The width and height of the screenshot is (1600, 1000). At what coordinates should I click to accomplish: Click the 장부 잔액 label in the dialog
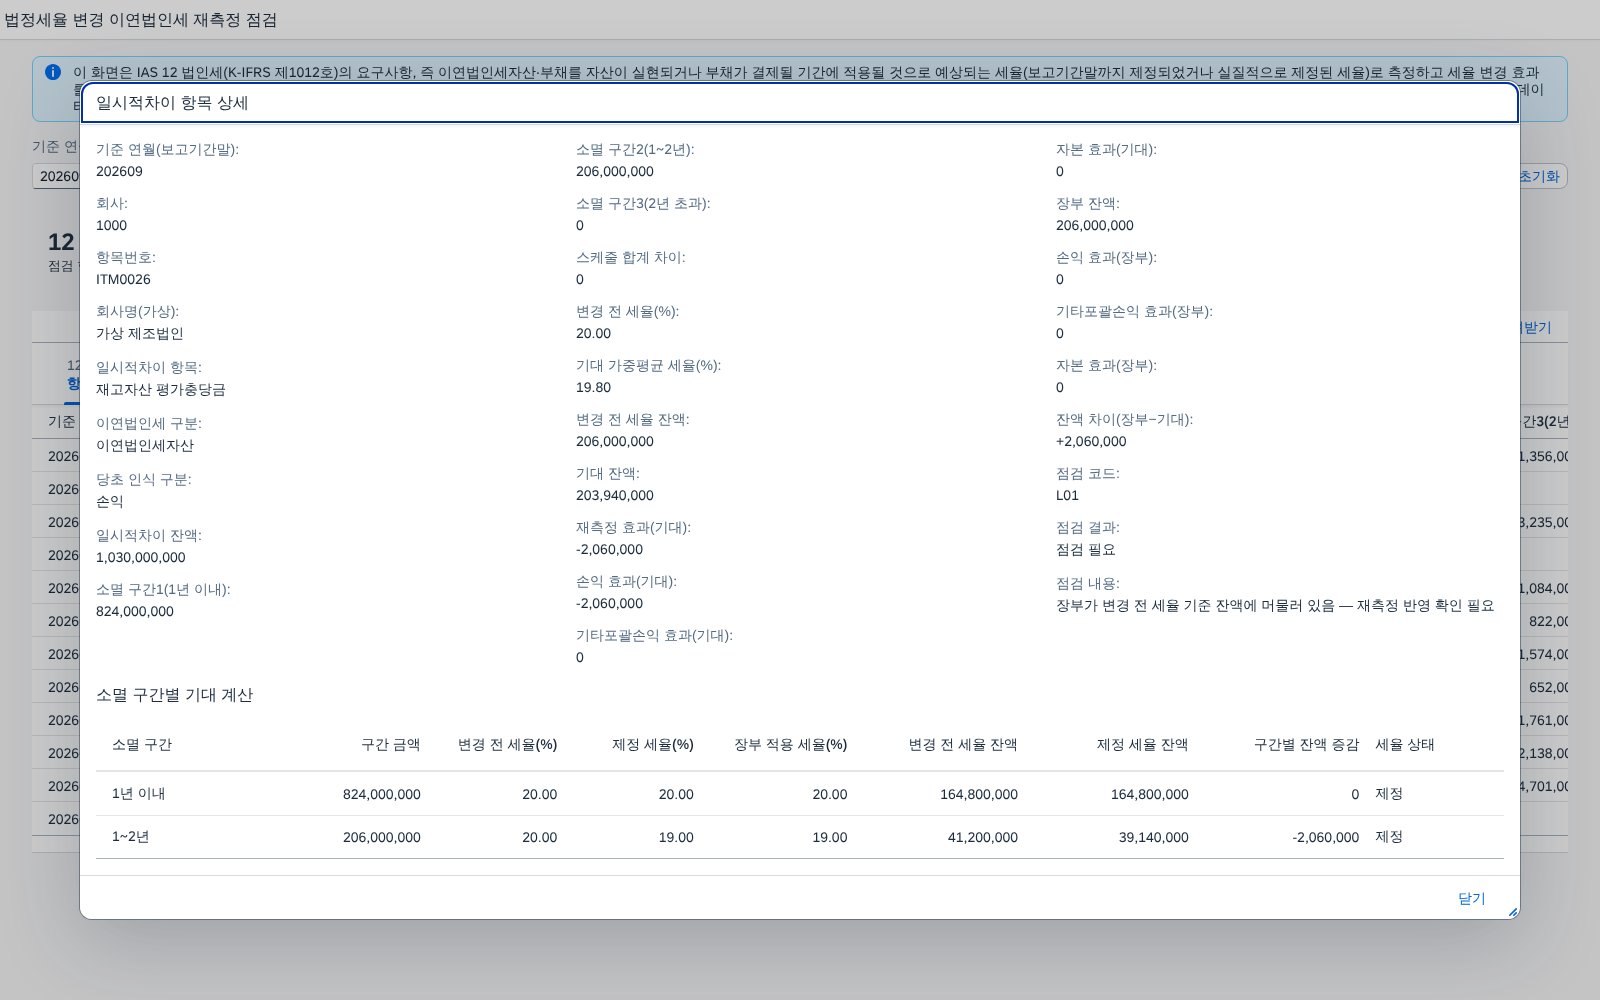[x=1088, y=203]
